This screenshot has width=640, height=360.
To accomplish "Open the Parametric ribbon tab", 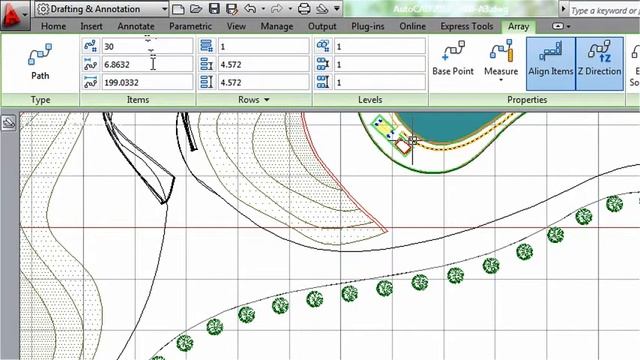I will tap(190, 26).
